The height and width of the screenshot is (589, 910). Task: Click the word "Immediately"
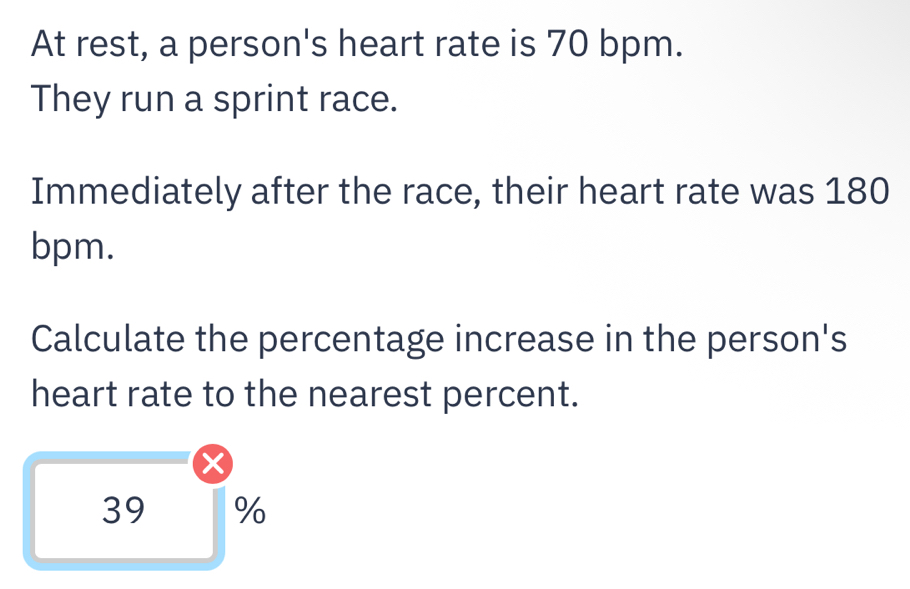[136, 192]
